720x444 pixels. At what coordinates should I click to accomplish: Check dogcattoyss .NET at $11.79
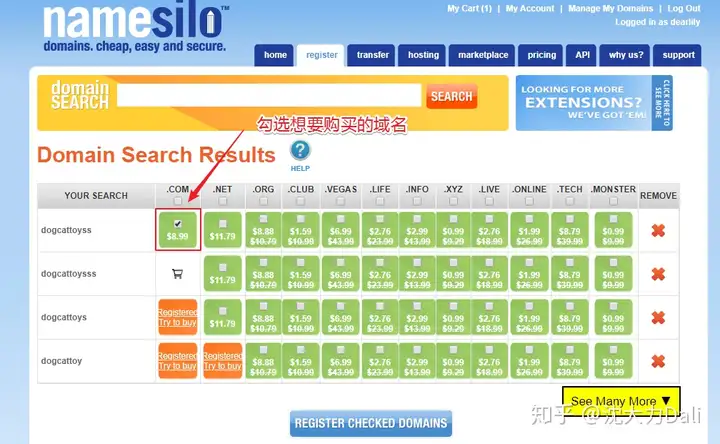coord(223,224)
